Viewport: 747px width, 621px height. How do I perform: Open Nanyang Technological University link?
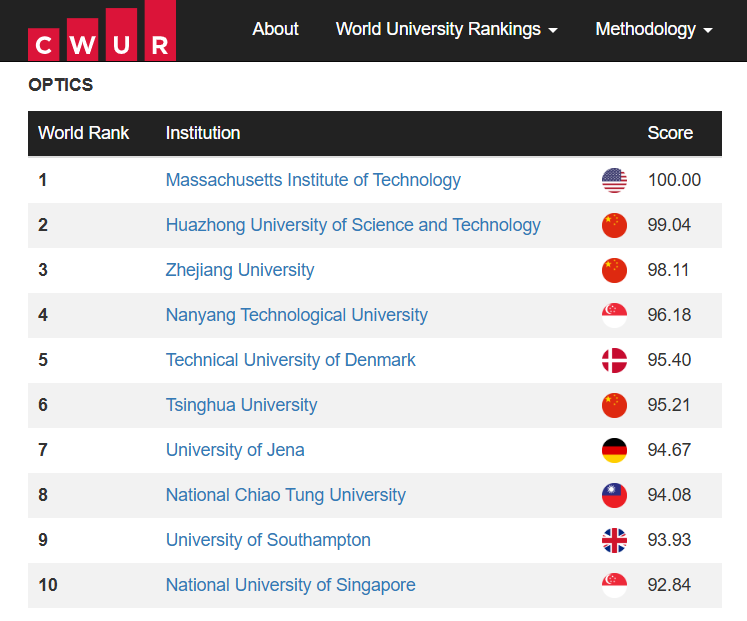[296, 315]
